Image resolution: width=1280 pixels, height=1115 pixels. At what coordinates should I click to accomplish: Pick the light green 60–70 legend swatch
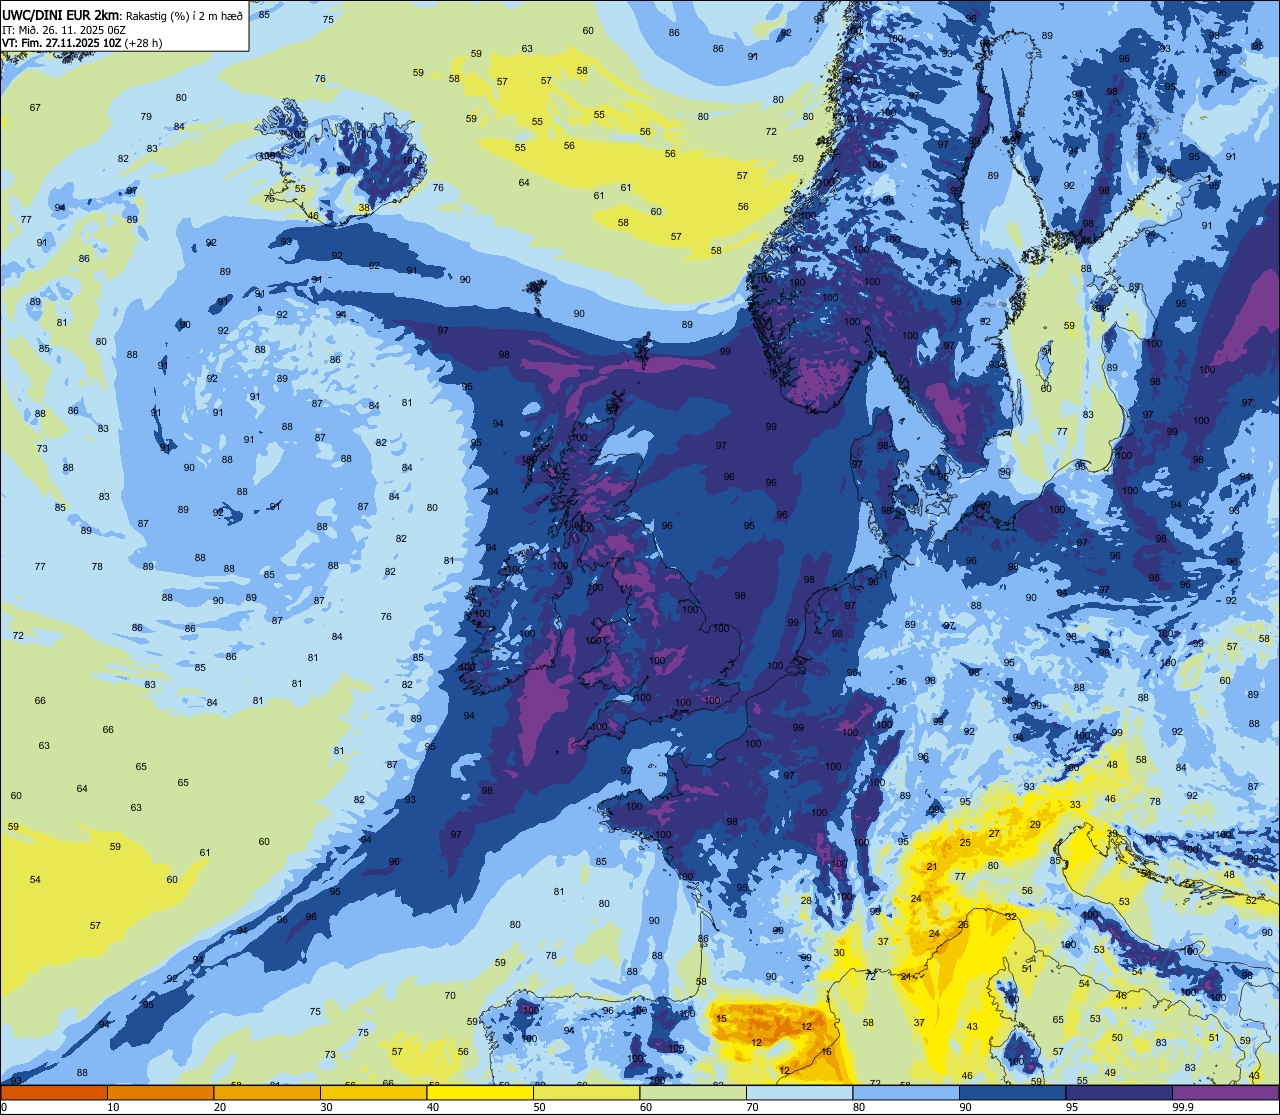pos(693,1092)
